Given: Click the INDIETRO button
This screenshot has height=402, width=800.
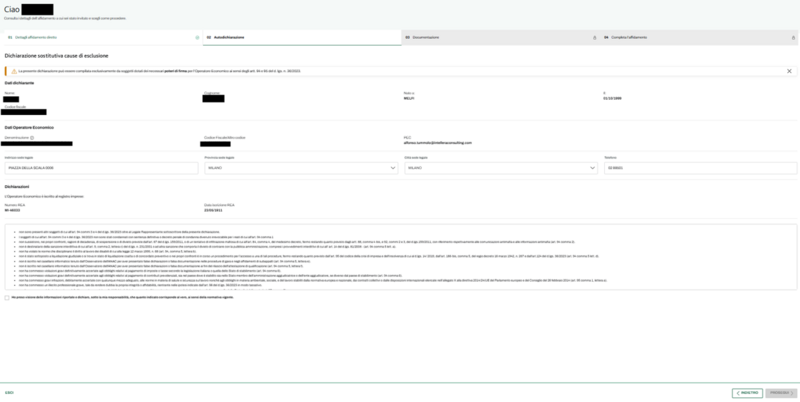Looking at the screenshot, I should [747, 393].
